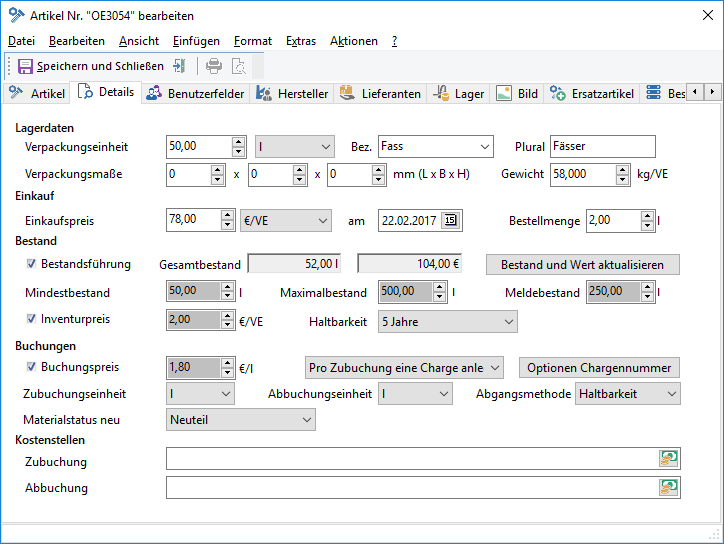Click cost center picker icon for Abbuchung
The height and width of the screenshot is (544, 724).
668,488
